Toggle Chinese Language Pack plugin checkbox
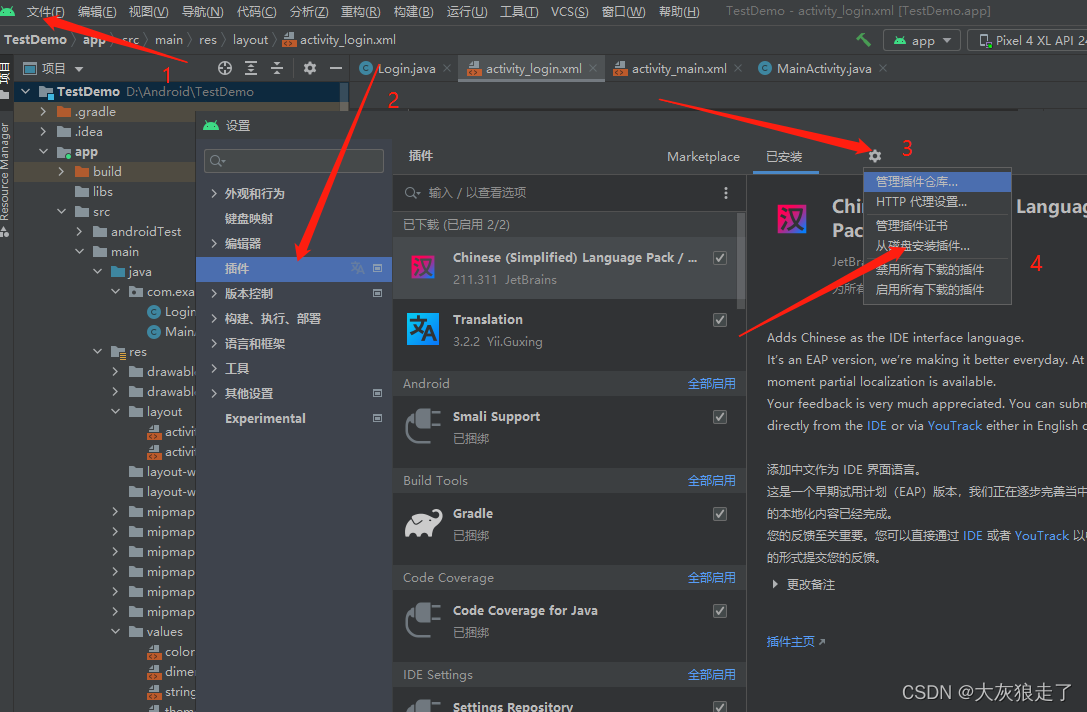This screenshot has height=712, width=1087. [720, 258]
